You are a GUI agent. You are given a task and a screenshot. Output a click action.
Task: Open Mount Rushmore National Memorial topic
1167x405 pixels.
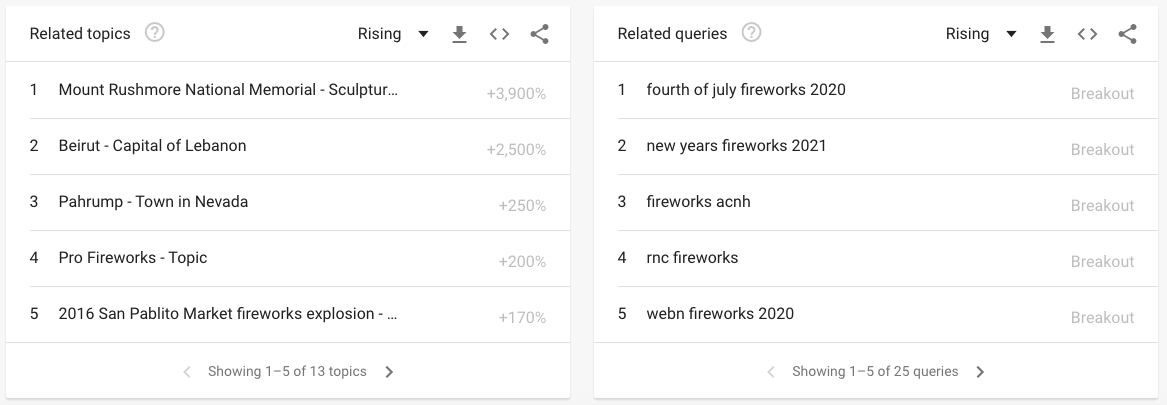pyautogui.click(x=288, y=90)
